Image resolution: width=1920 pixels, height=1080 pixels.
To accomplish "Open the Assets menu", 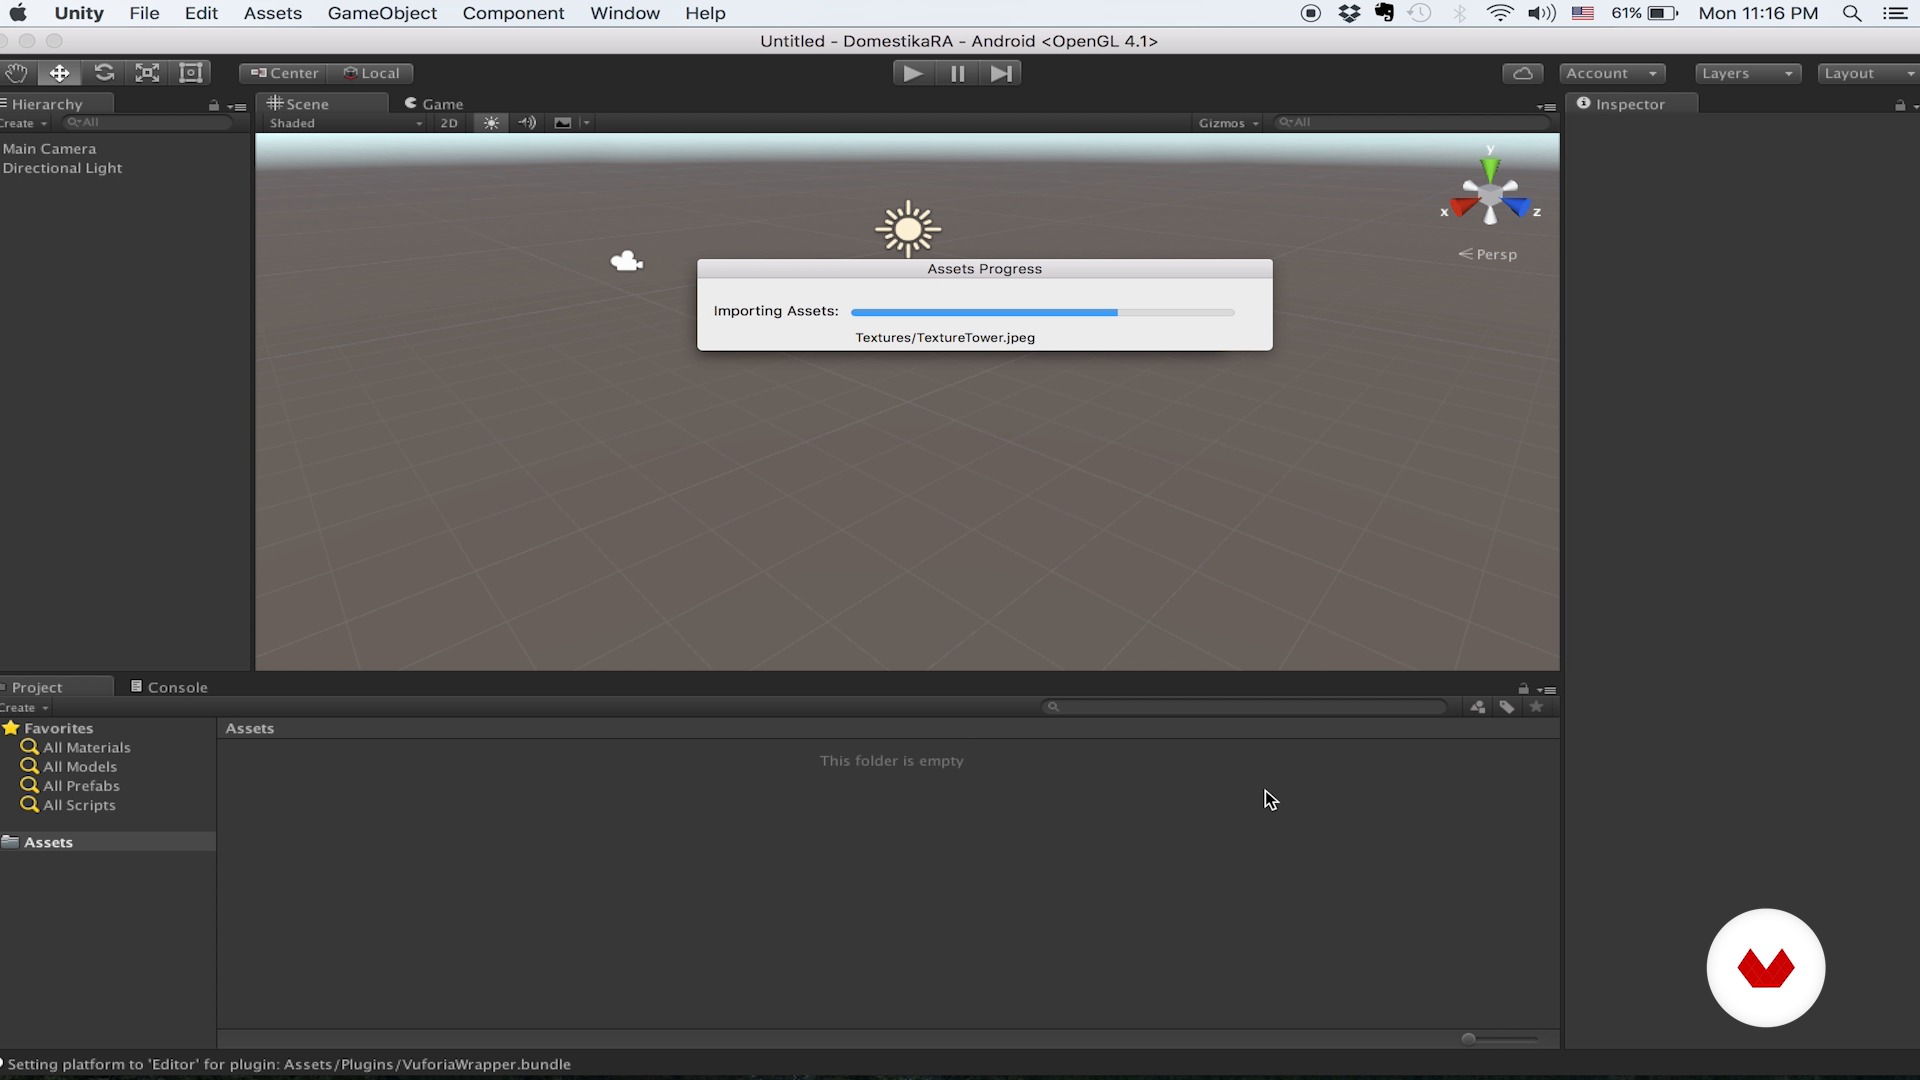I will [273, 13].
